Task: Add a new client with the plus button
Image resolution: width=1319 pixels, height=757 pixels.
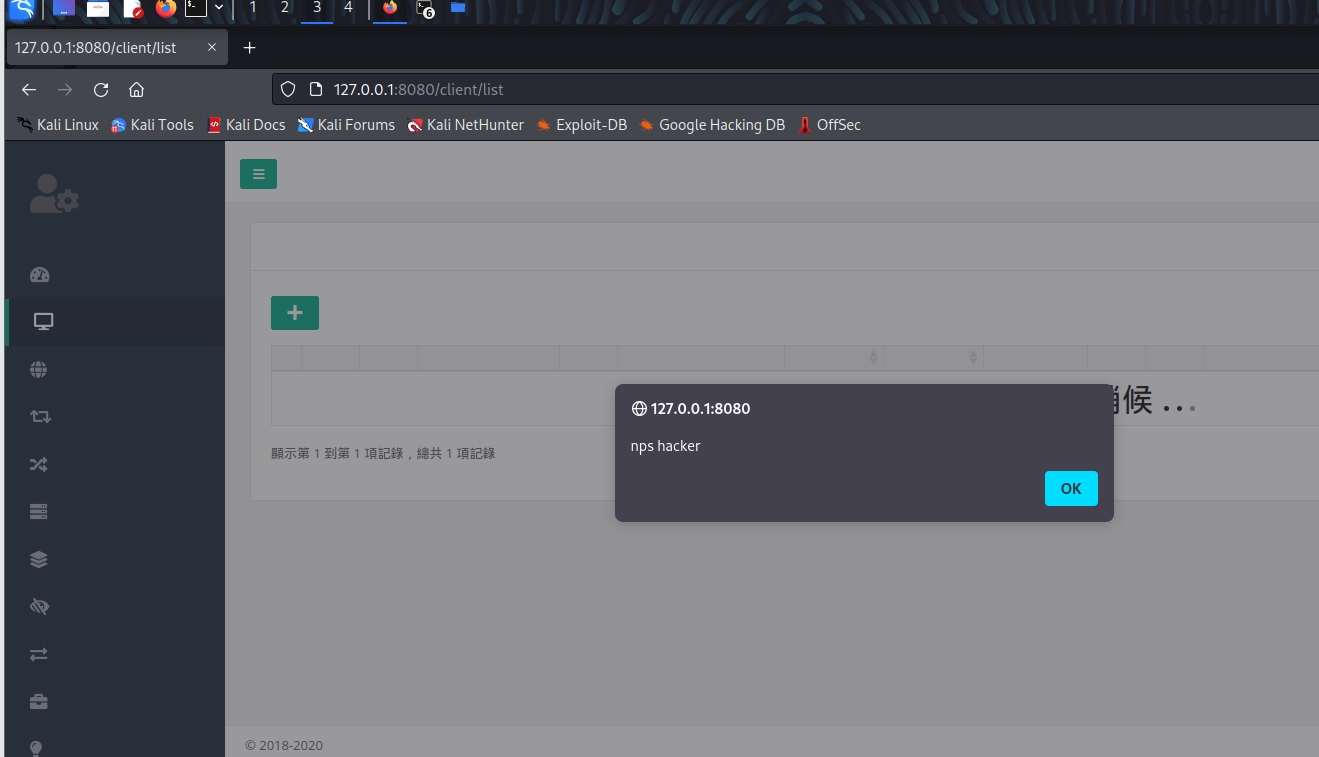Action: click(x=295, y=313)
